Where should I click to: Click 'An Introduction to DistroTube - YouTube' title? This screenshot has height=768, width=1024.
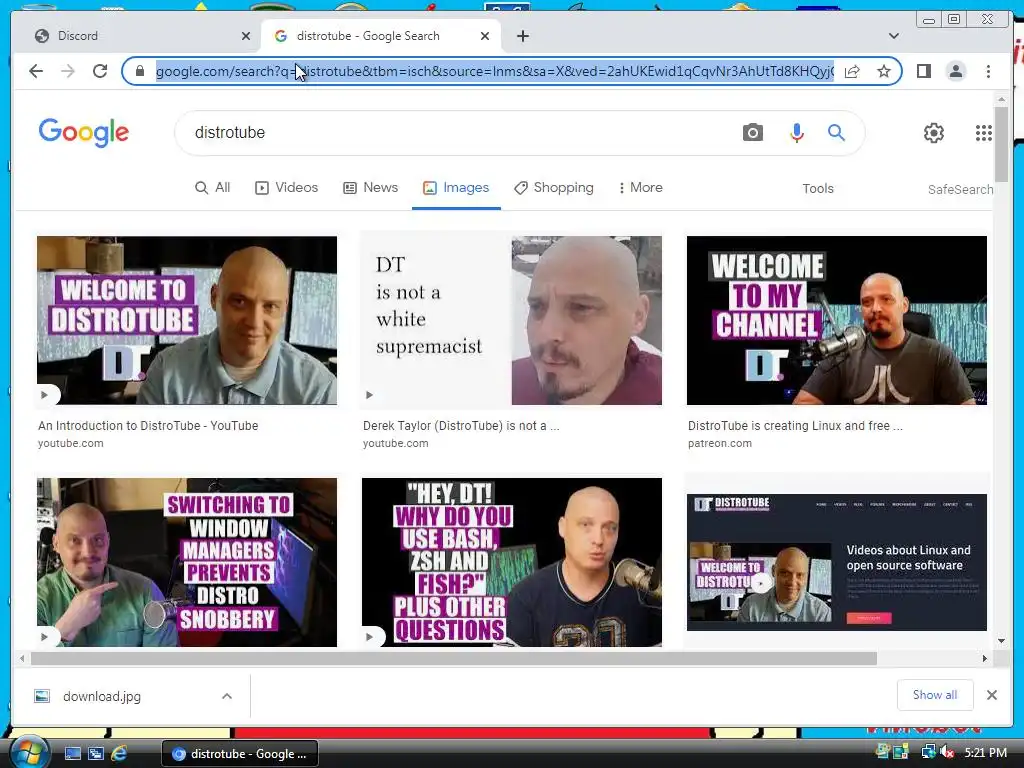(x=148, y=426)
